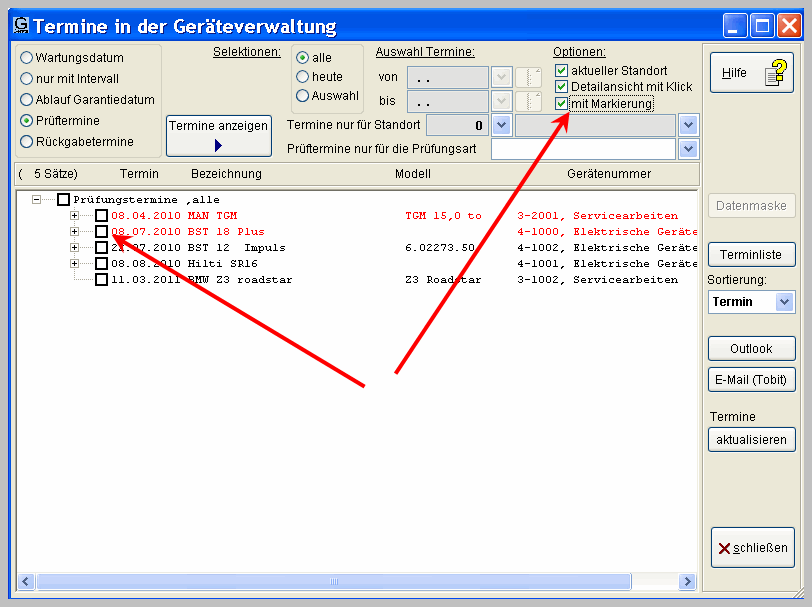
Task: Expand the Prüfungsart dropdown list
Action: pyautogui.click(x=687, y=149)
